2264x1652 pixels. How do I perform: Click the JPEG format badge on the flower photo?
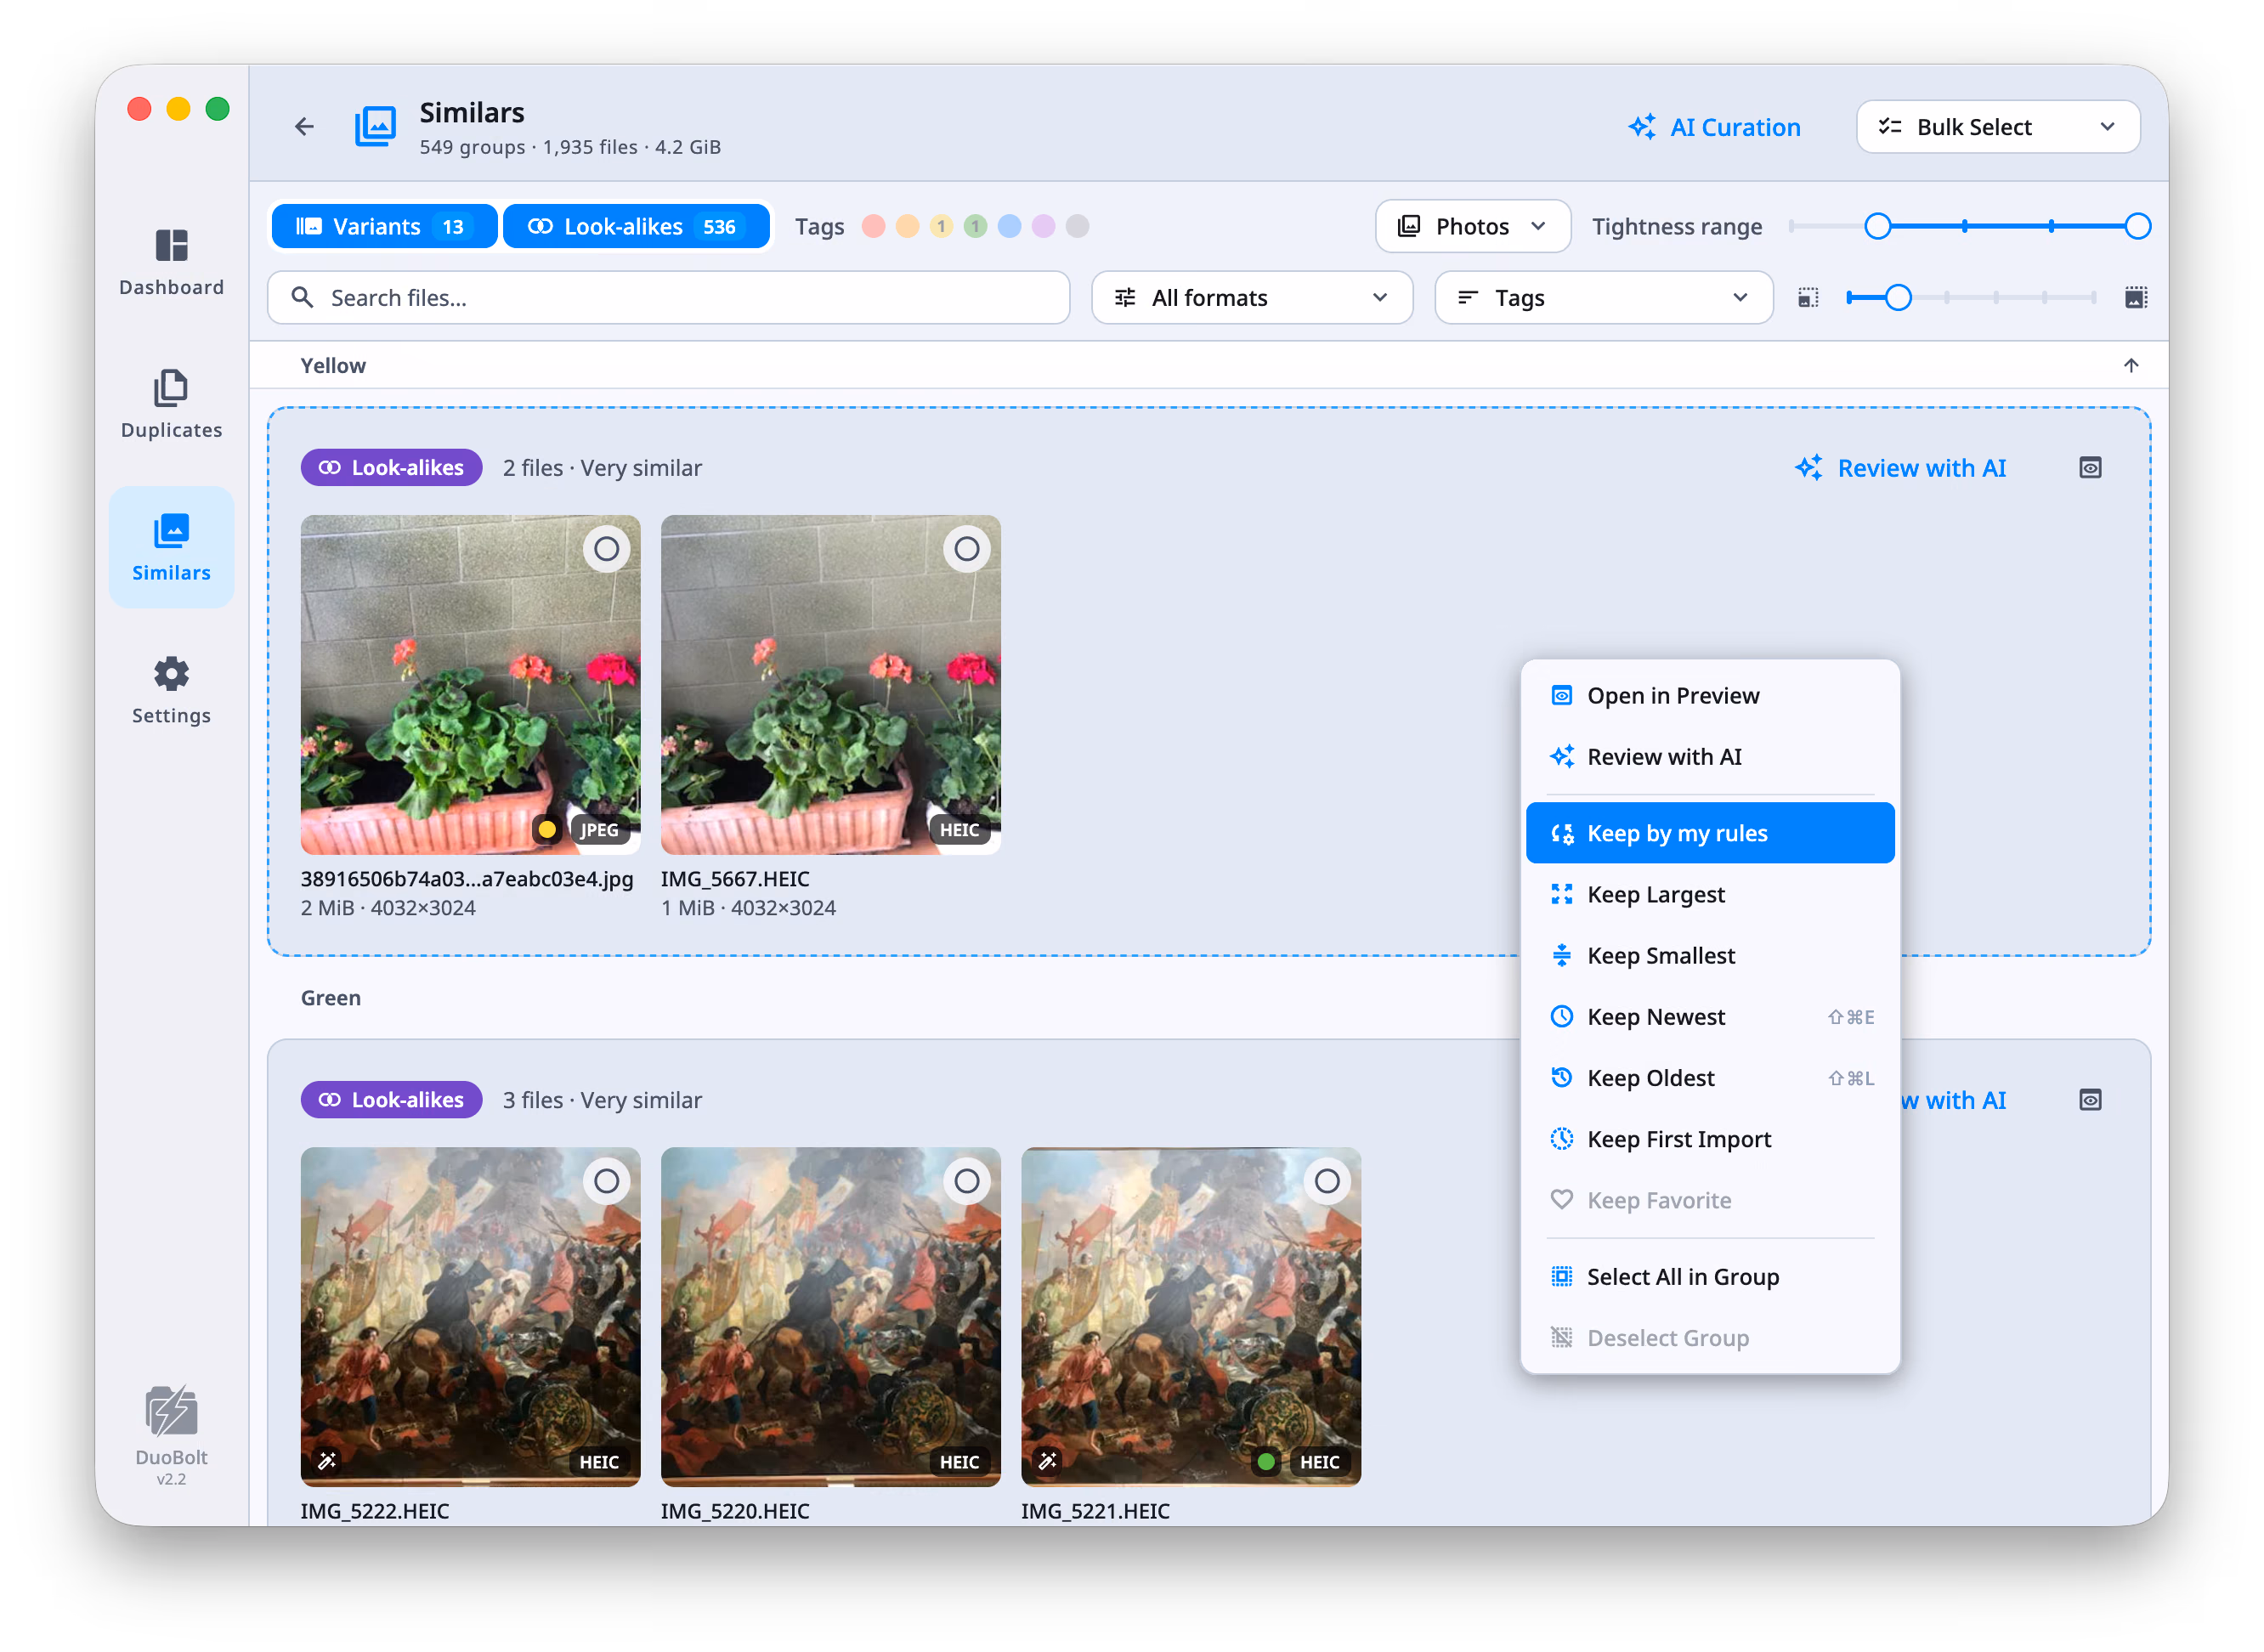pyautogui.click(x=599, y=829)
